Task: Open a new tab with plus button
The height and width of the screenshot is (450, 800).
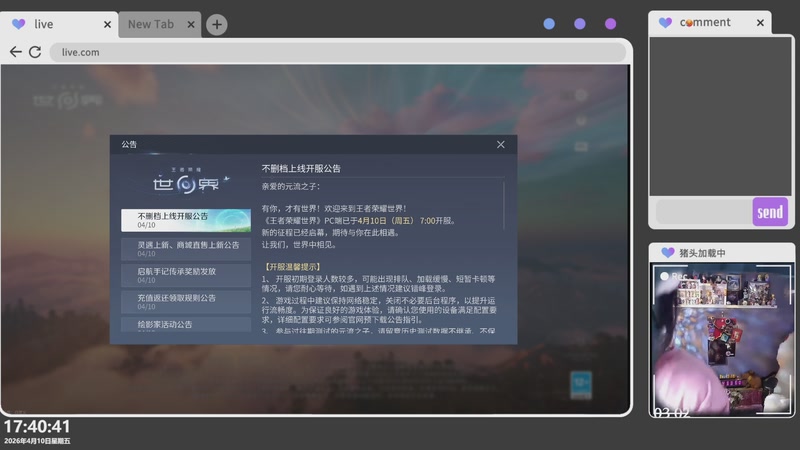Action: (x=217, y=24)
